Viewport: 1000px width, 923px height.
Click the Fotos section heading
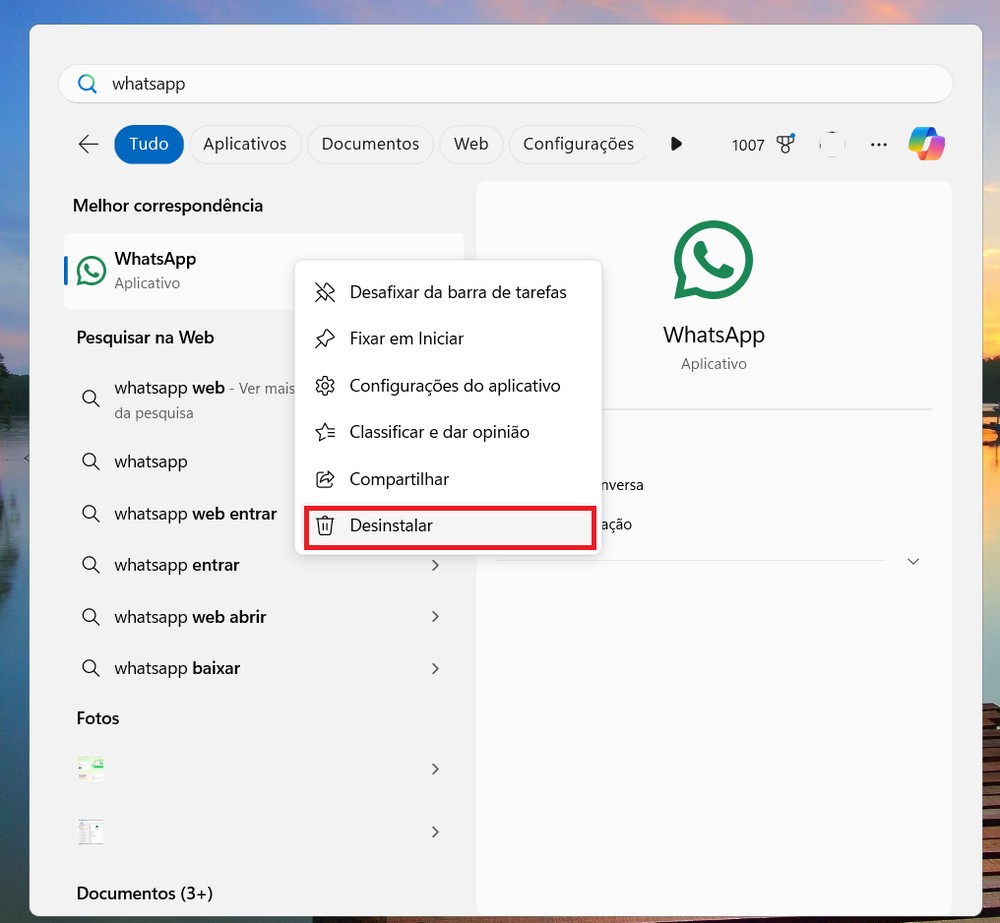pyautogui.click(x=98, y=718)
